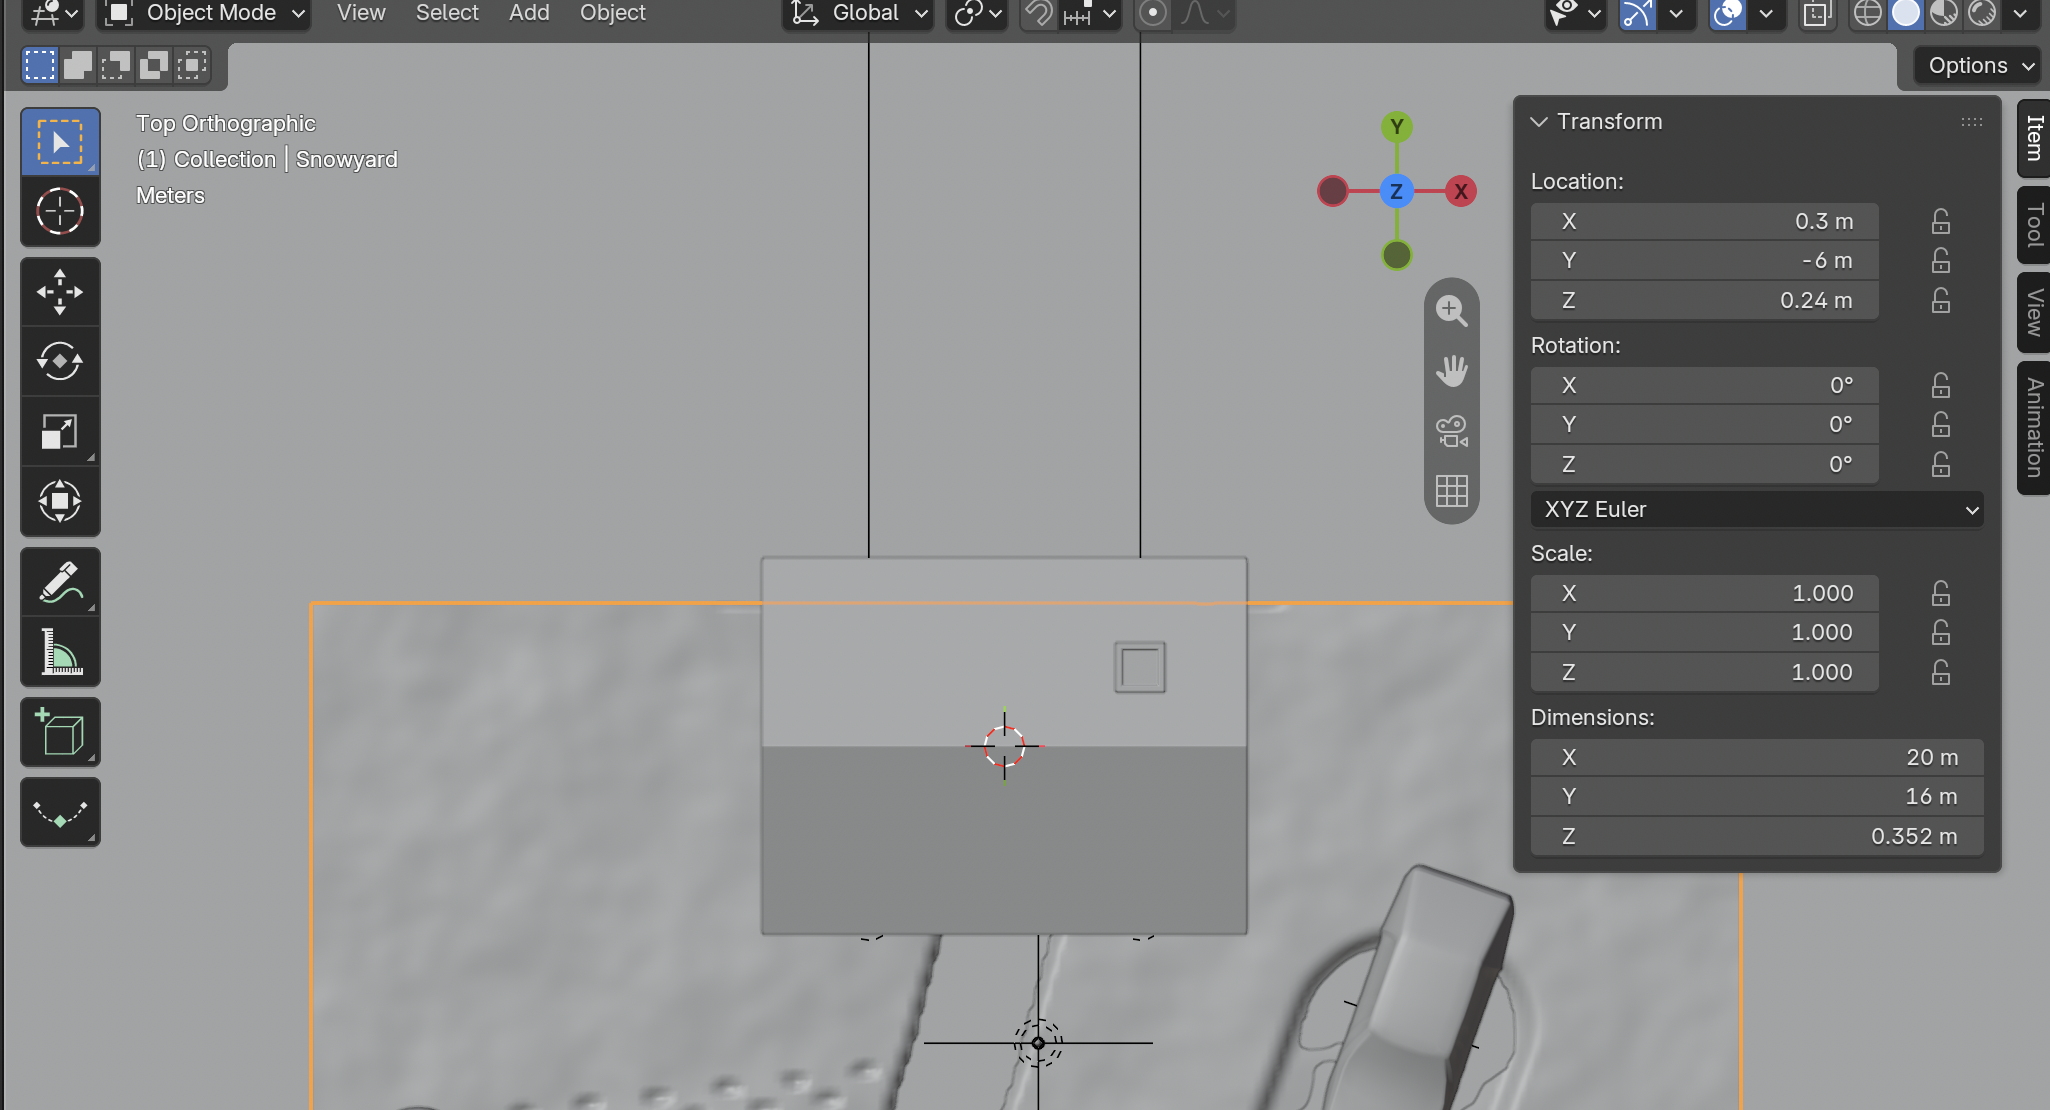Toggle X-Ray mode
Viewport: 2050px width, 1110px height.
[1817, 14]
